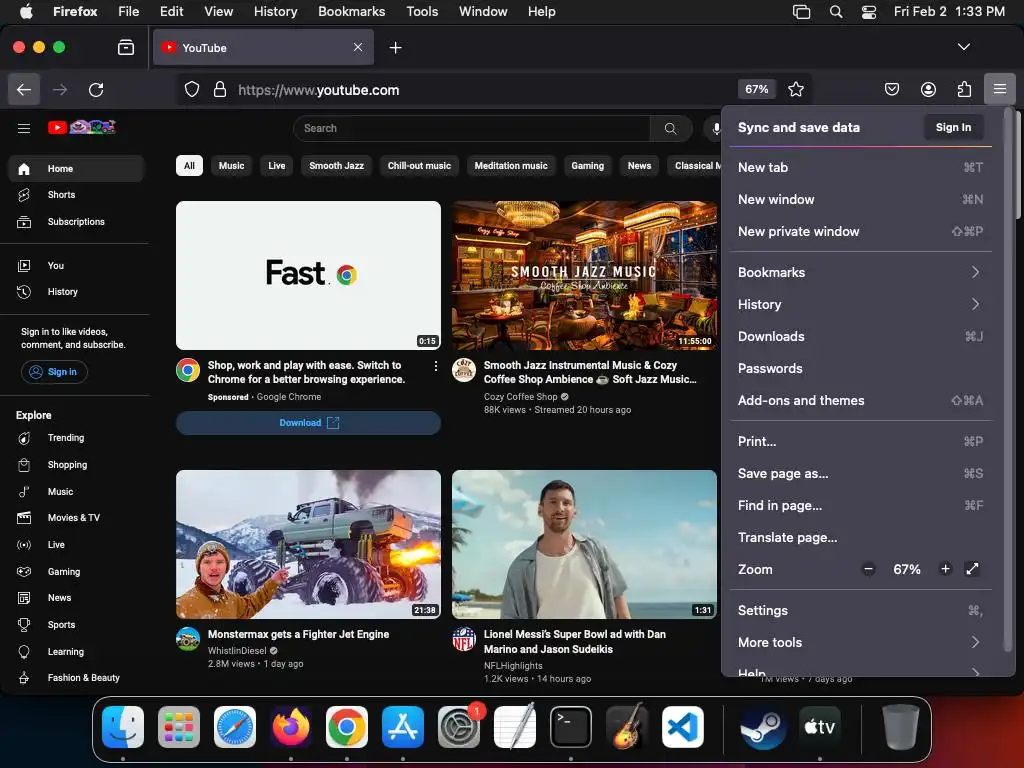The width and height of the screenshot is (1024, 768).
Task: Toggle the YouTube guide hamburger menu
Action: (24, 128)
